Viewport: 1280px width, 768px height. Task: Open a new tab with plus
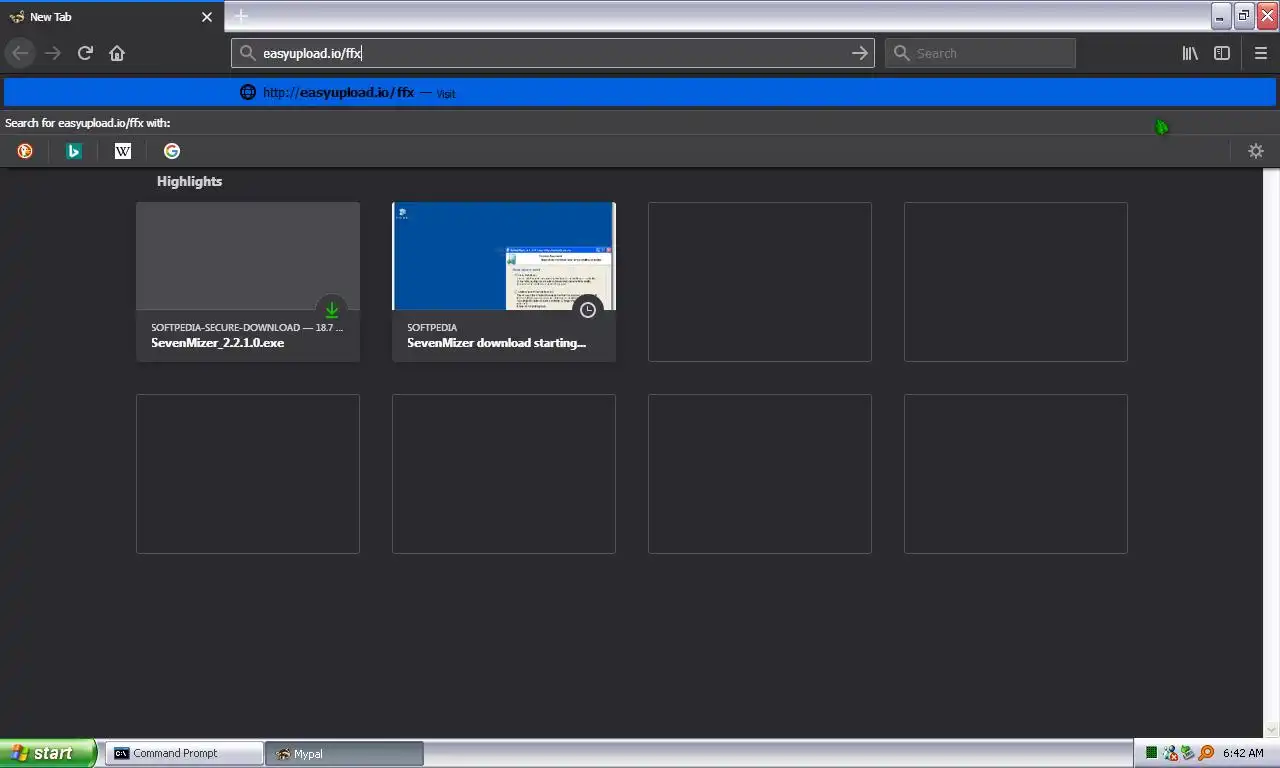tap(241, 16)
